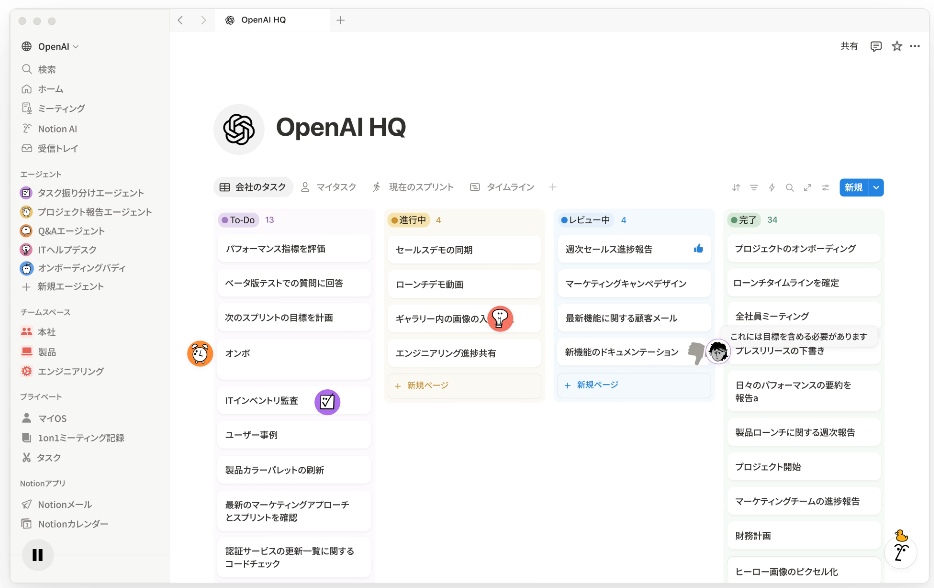Add 新規ページ in 進行中 column
The width and height of the screenshot is (934, 588).
[x=465, y=386]
